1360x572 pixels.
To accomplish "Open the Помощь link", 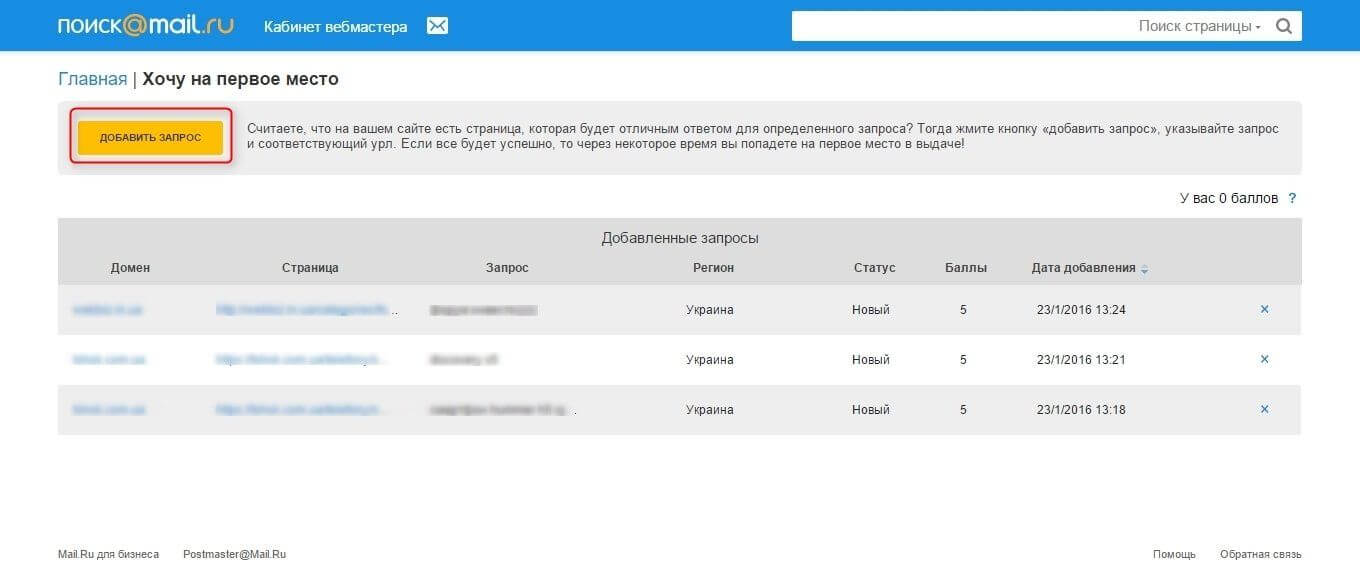I will (x=1174, y=554).
